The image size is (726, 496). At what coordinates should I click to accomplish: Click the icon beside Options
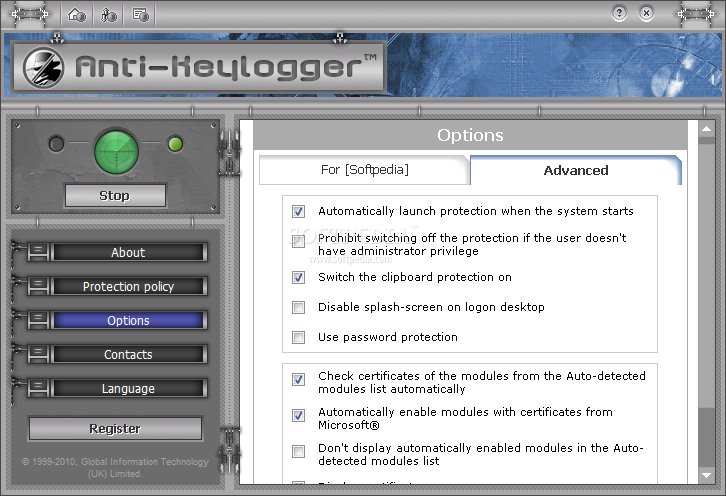pyautogui.click(x=38, y=320)
